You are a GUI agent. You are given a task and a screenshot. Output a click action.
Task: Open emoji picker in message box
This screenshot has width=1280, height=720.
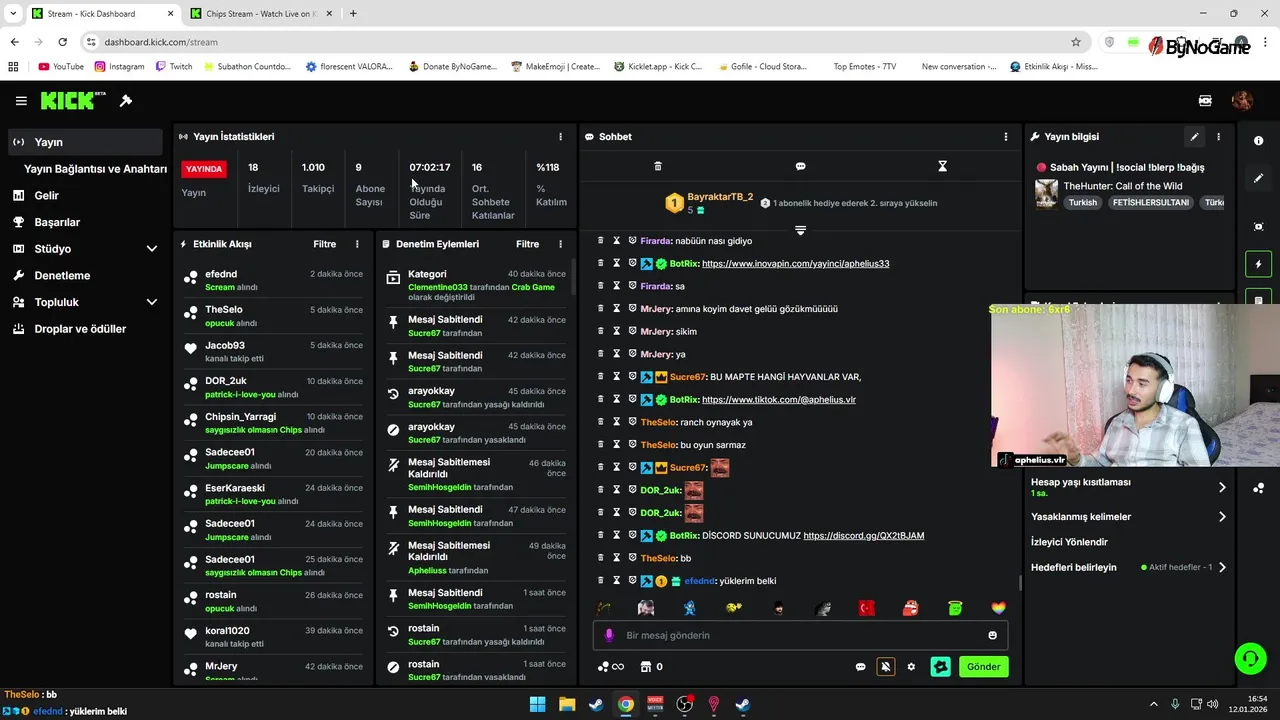click(992, 635)
